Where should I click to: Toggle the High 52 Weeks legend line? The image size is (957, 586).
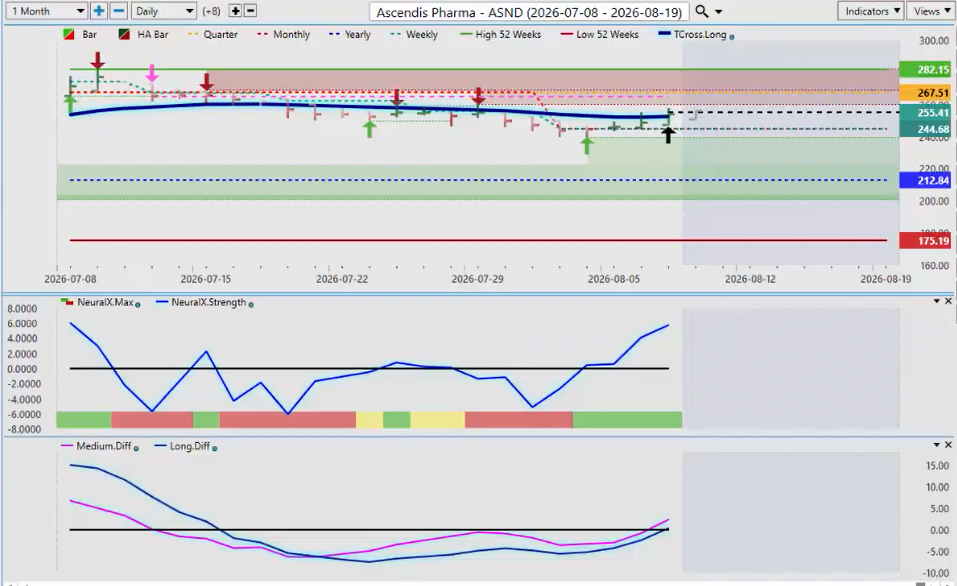coord(500,35)
